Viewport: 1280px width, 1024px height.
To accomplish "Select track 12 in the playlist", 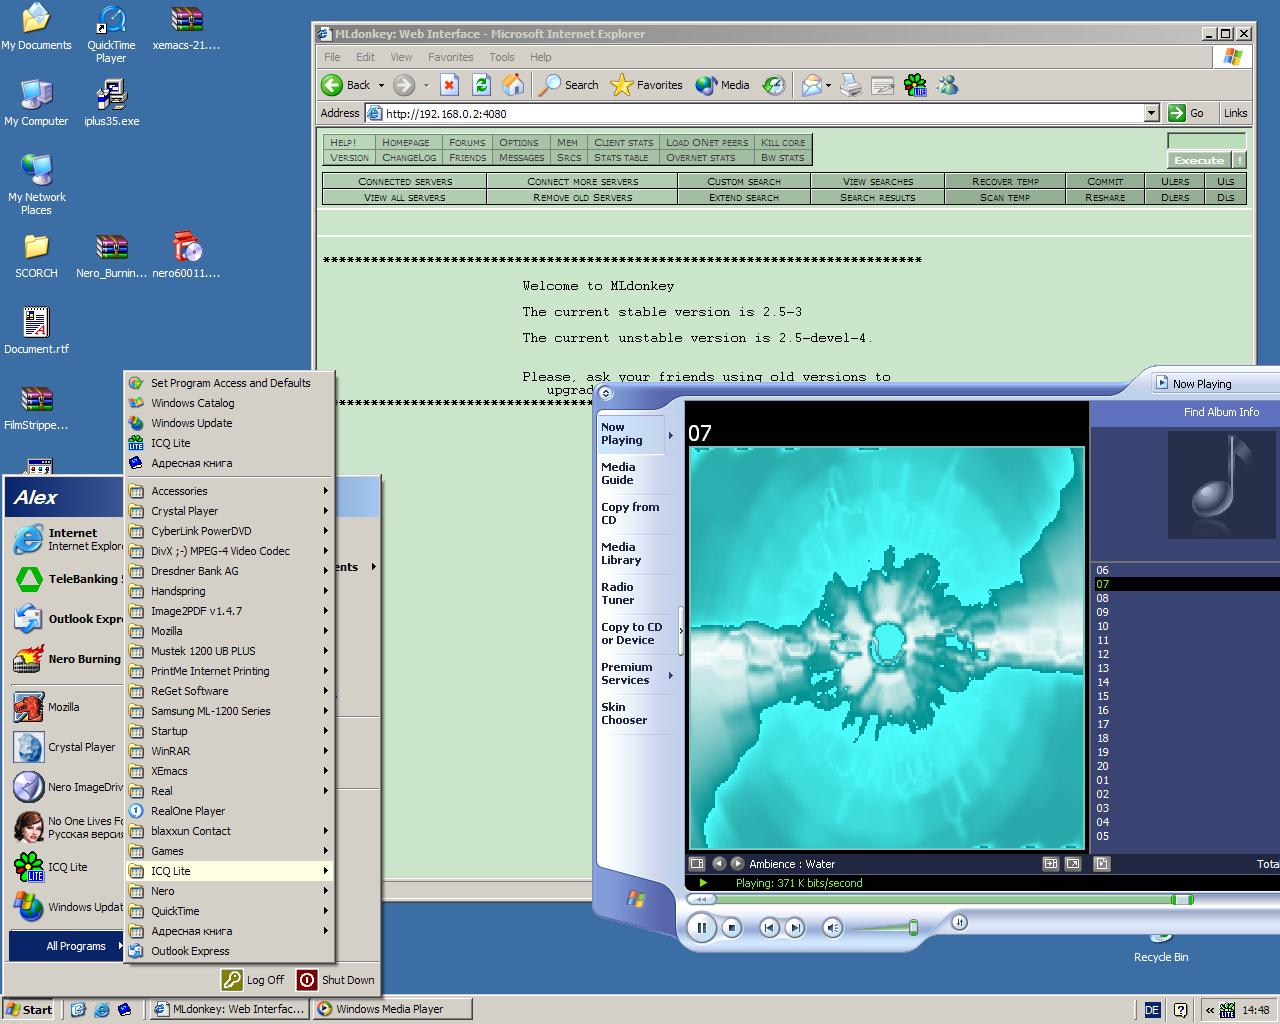I will point(1186,654).
